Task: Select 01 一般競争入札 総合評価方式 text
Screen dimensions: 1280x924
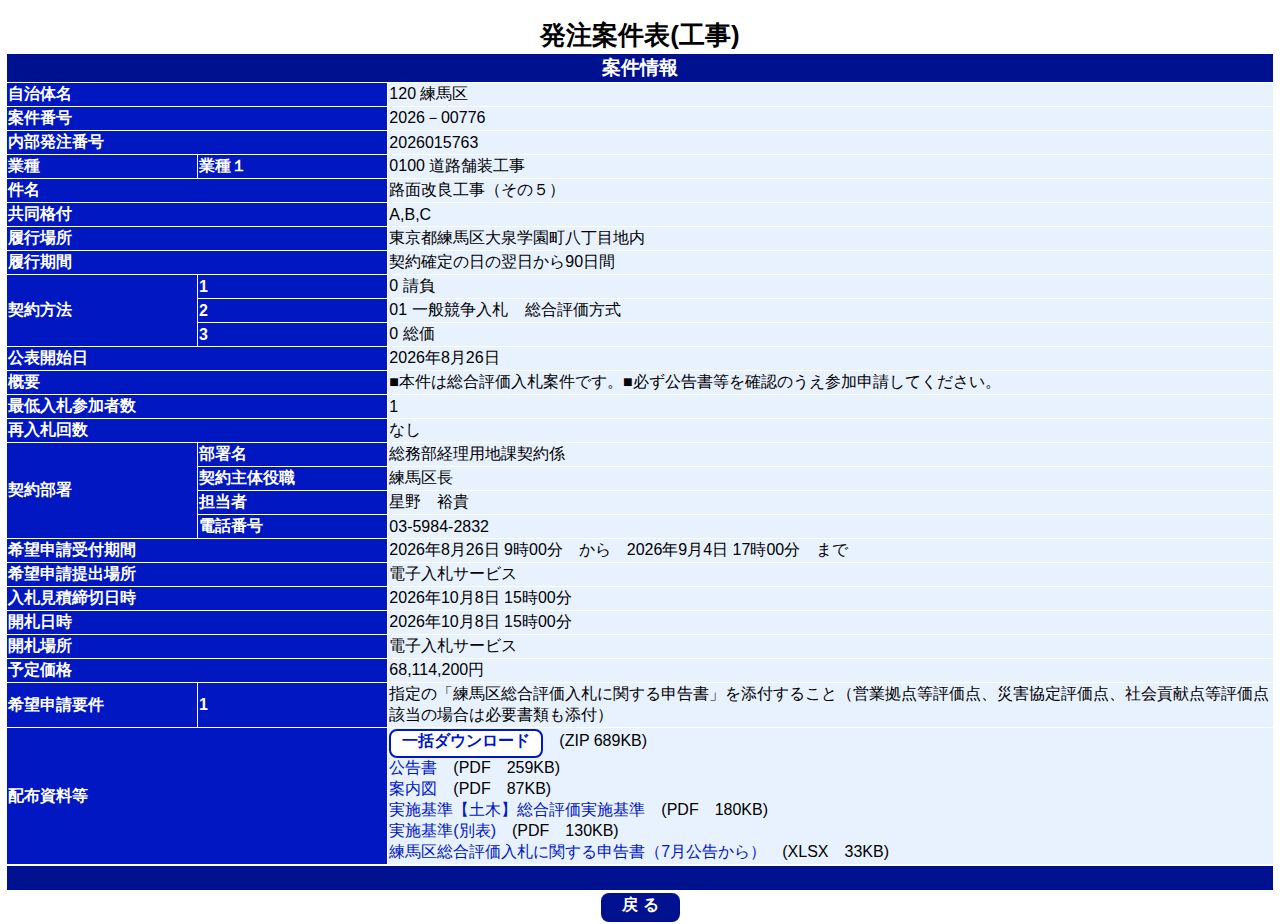Action: [505, 310]
